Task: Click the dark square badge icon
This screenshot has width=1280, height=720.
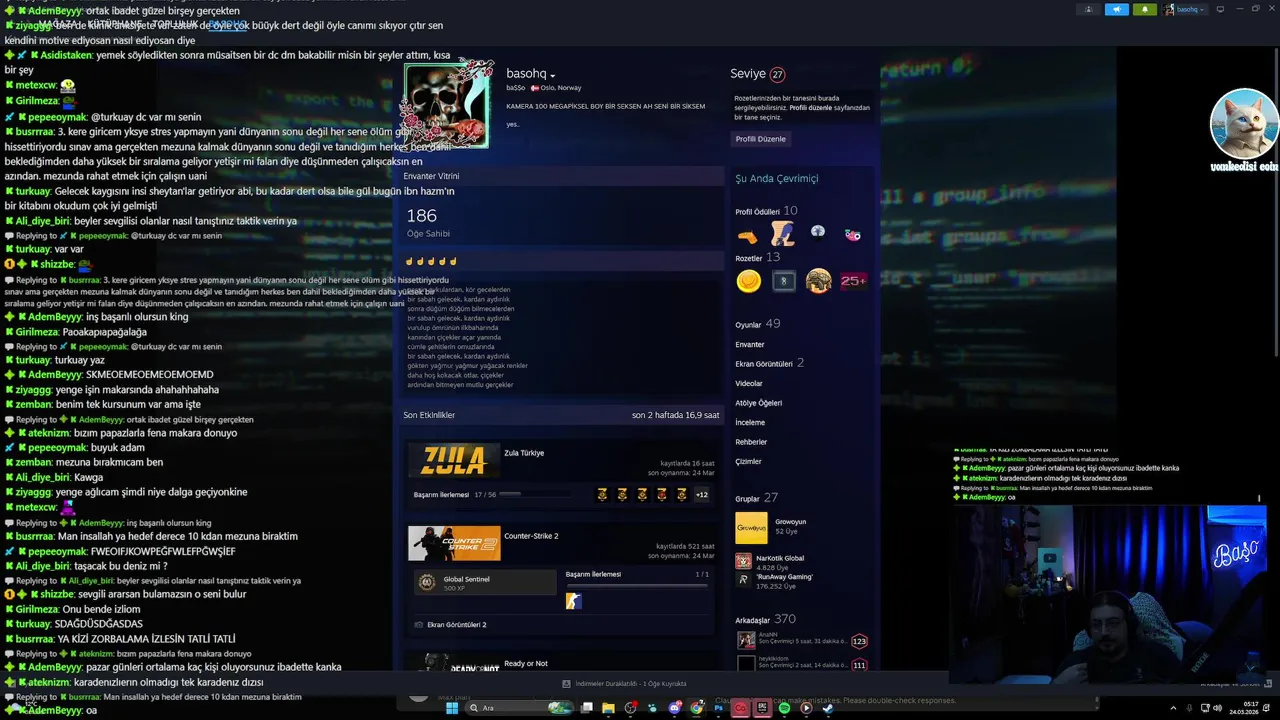Action: tap(783, 282)
